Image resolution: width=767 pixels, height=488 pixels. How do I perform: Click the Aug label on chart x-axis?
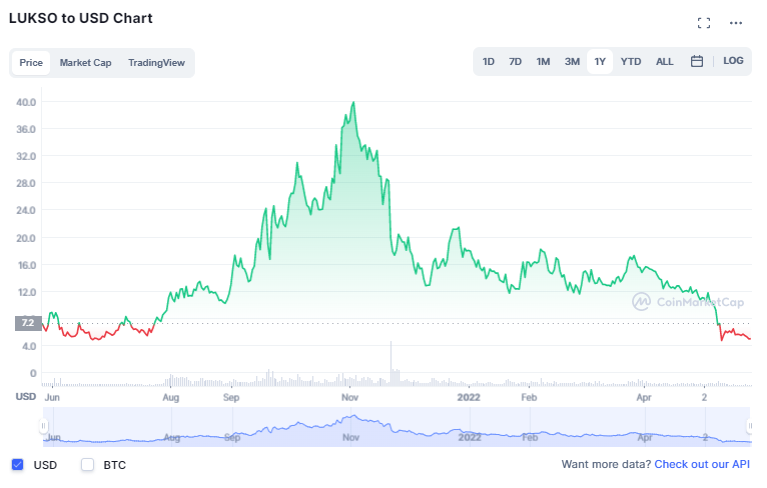[171, 397]
